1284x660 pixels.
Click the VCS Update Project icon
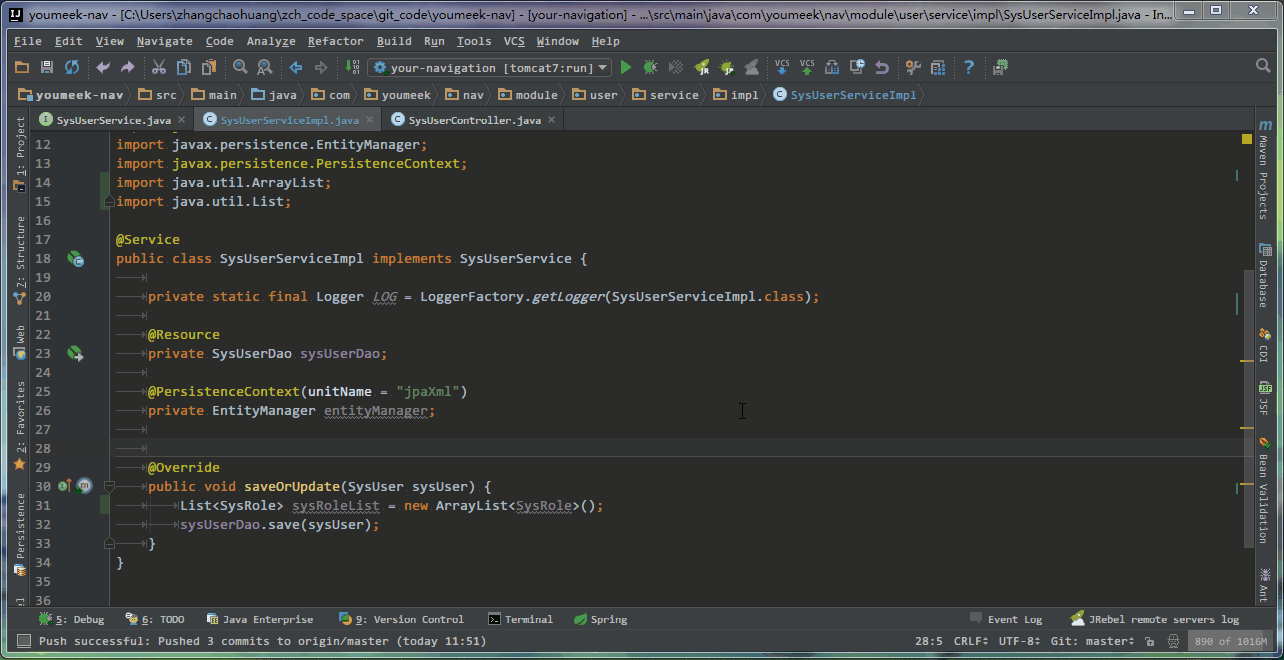(782, 67)
